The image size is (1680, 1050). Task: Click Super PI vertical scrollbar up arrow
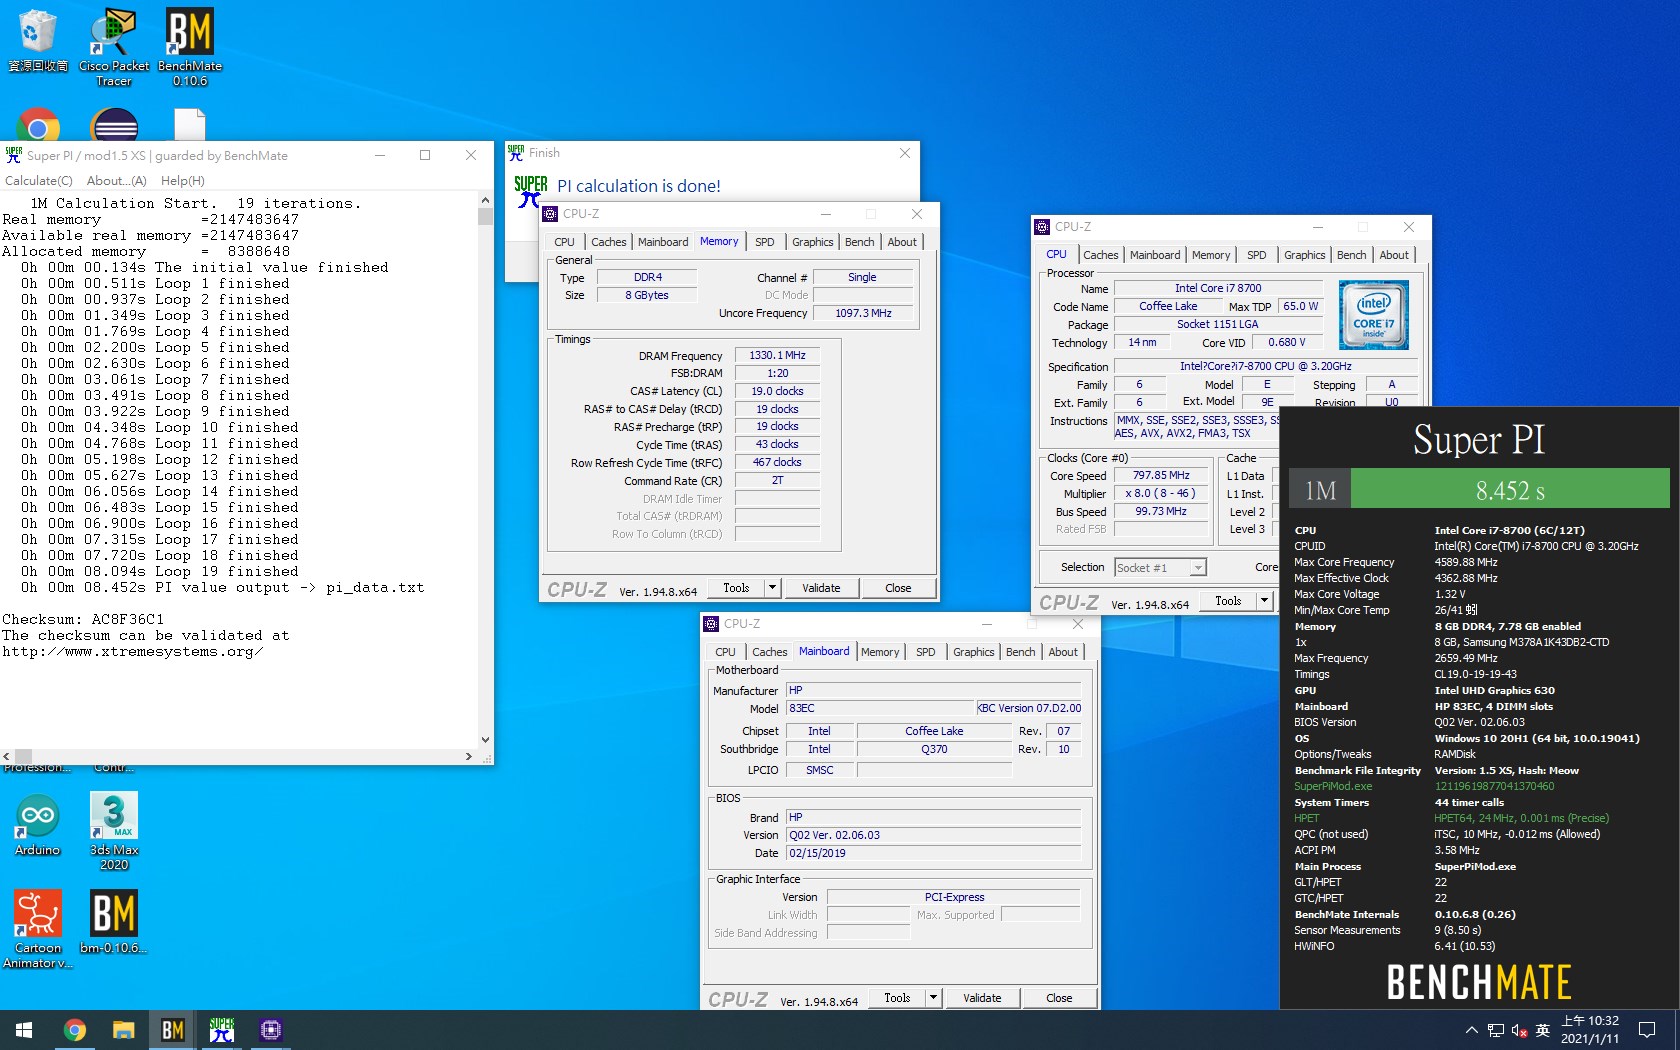[x=485, y=200]
